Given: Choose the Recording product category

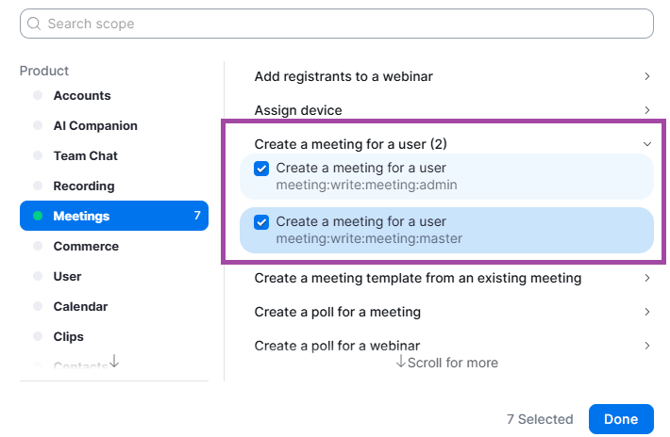Looking at the screenshot, I should point(84,186).
